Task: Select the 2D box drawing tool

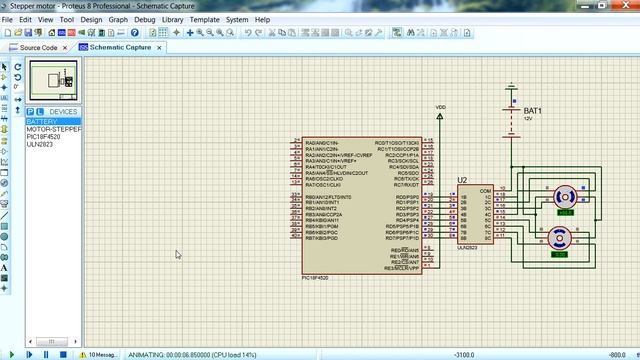Action: (x=4, y=227)
